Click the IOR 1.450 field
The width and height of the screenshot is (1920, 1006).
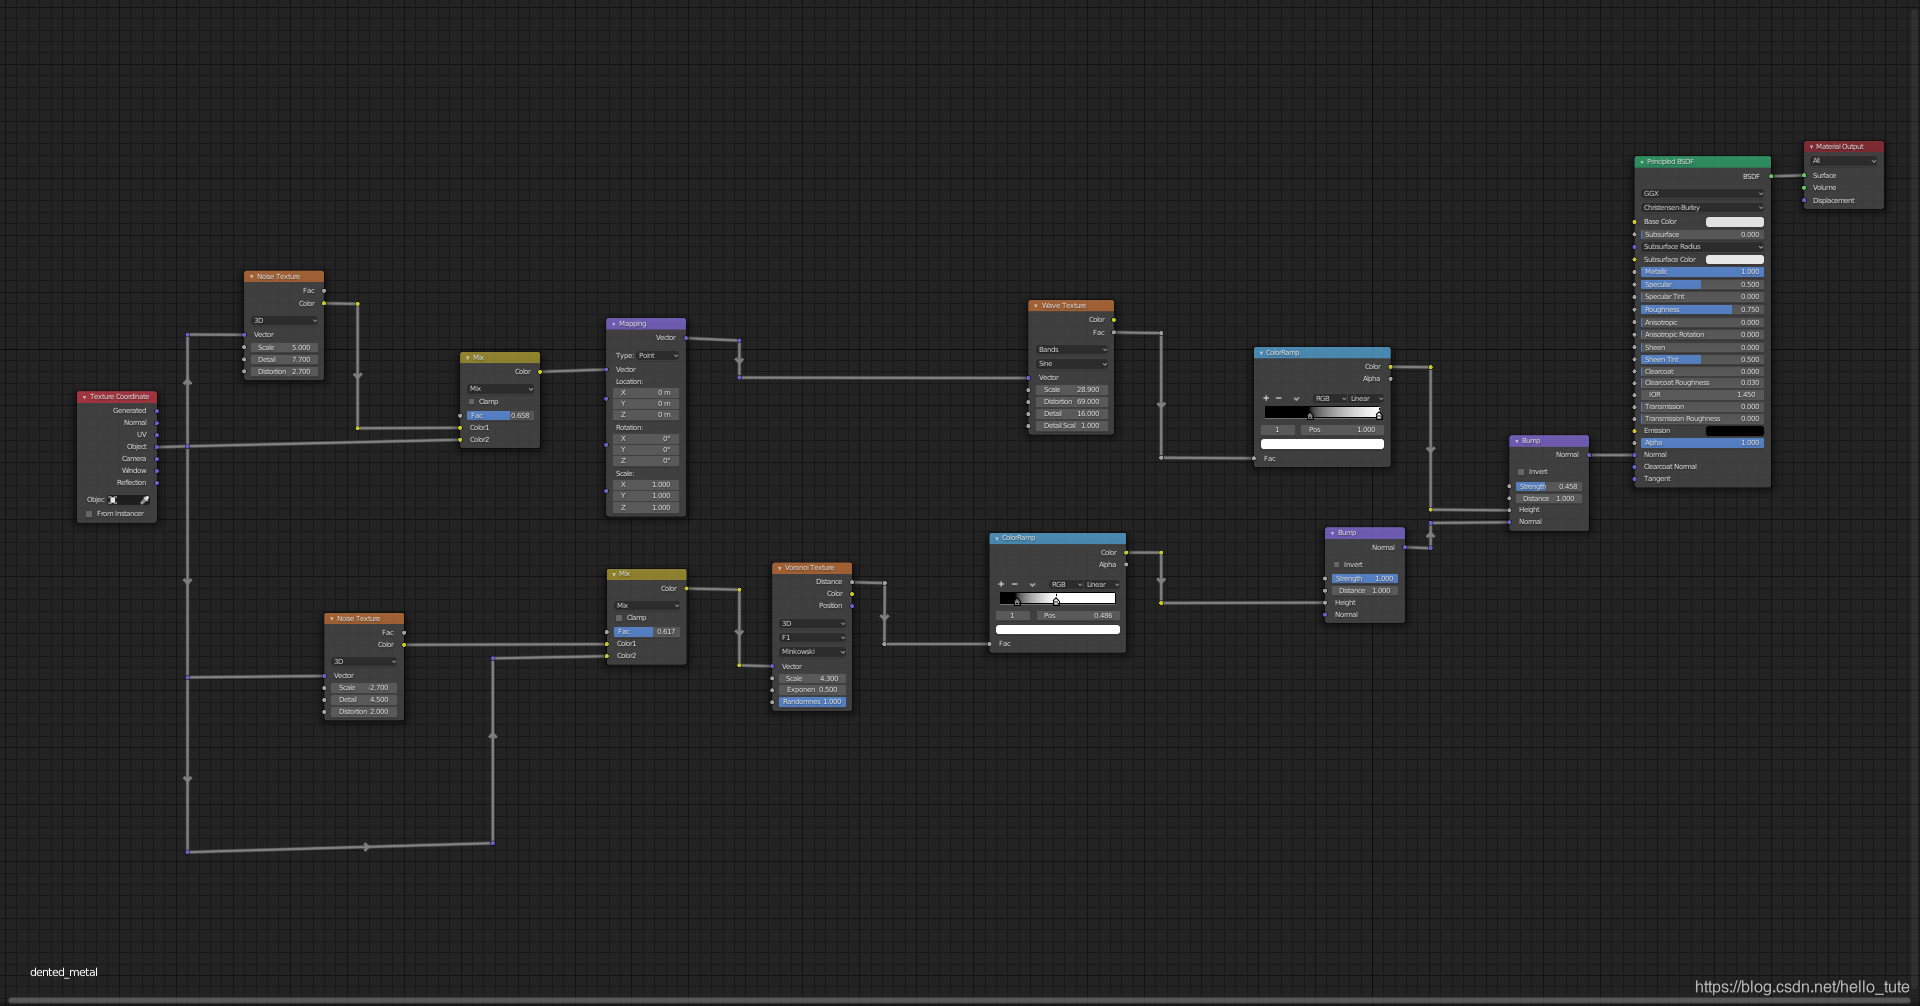click(x=1702, y=395)
